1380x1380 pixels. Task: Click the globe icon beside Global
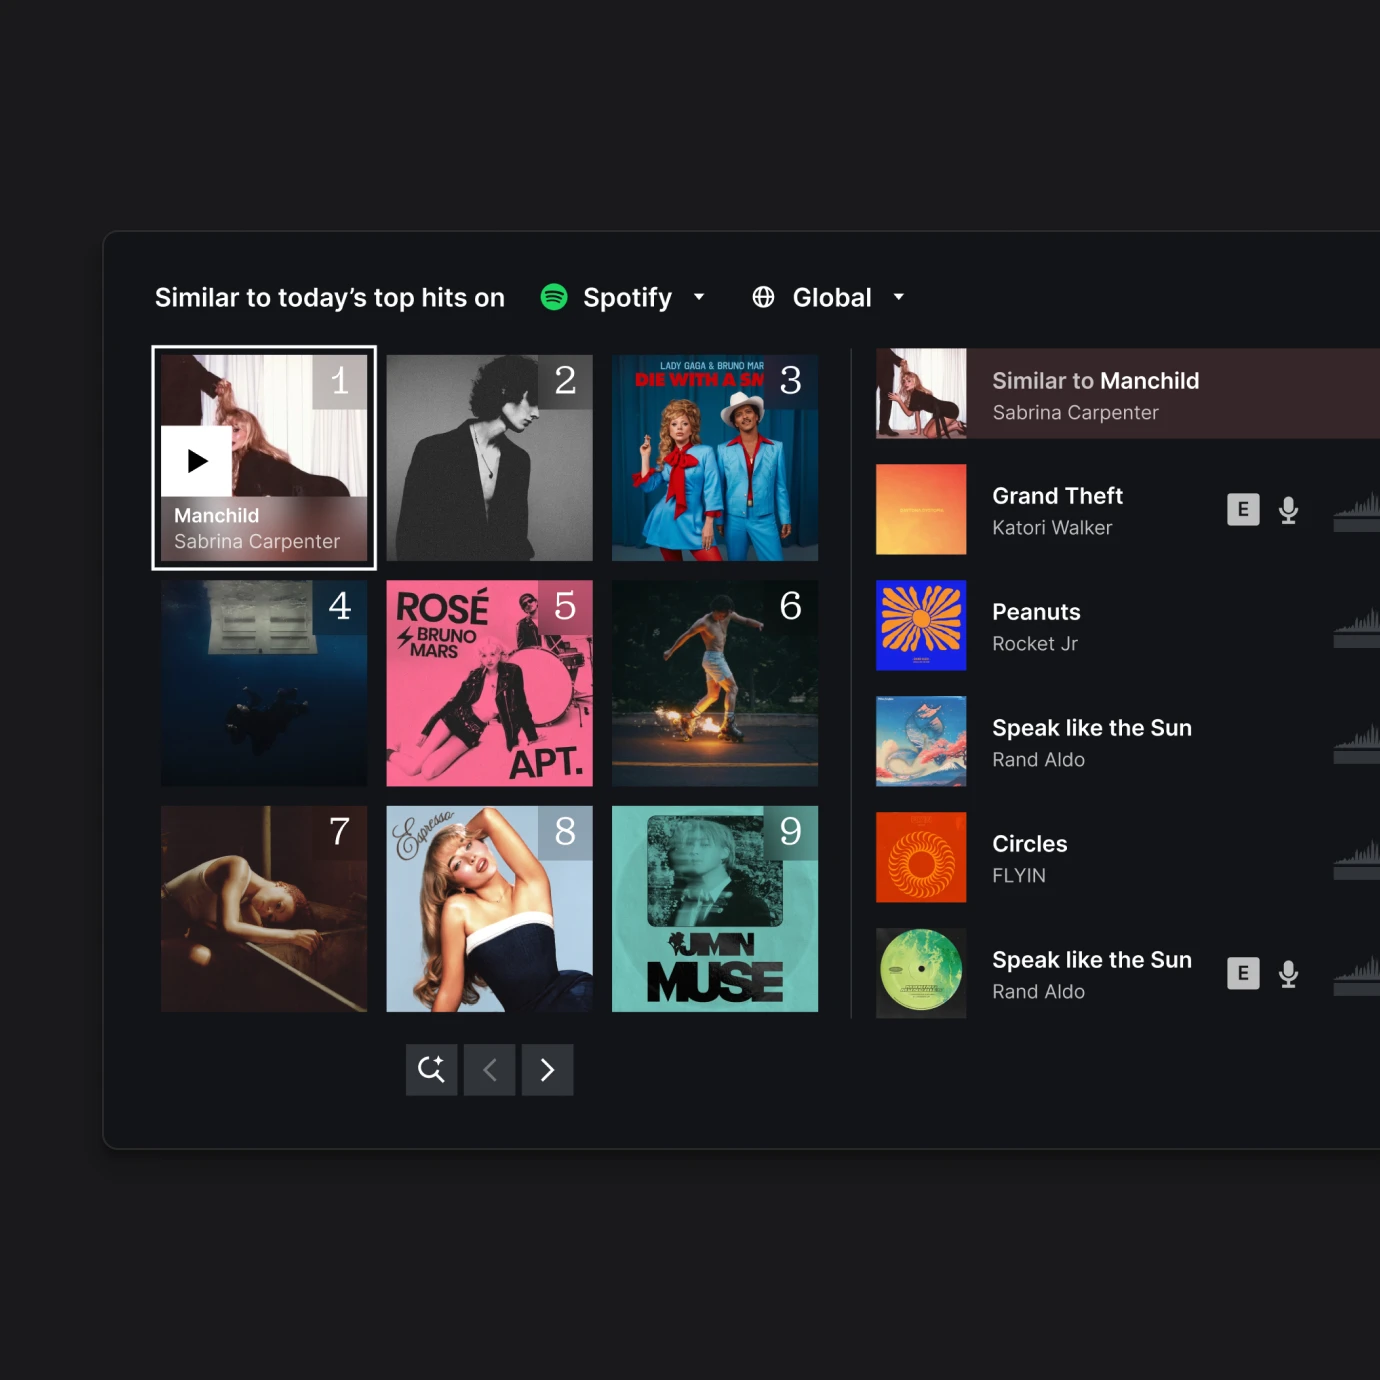(763, 297)
